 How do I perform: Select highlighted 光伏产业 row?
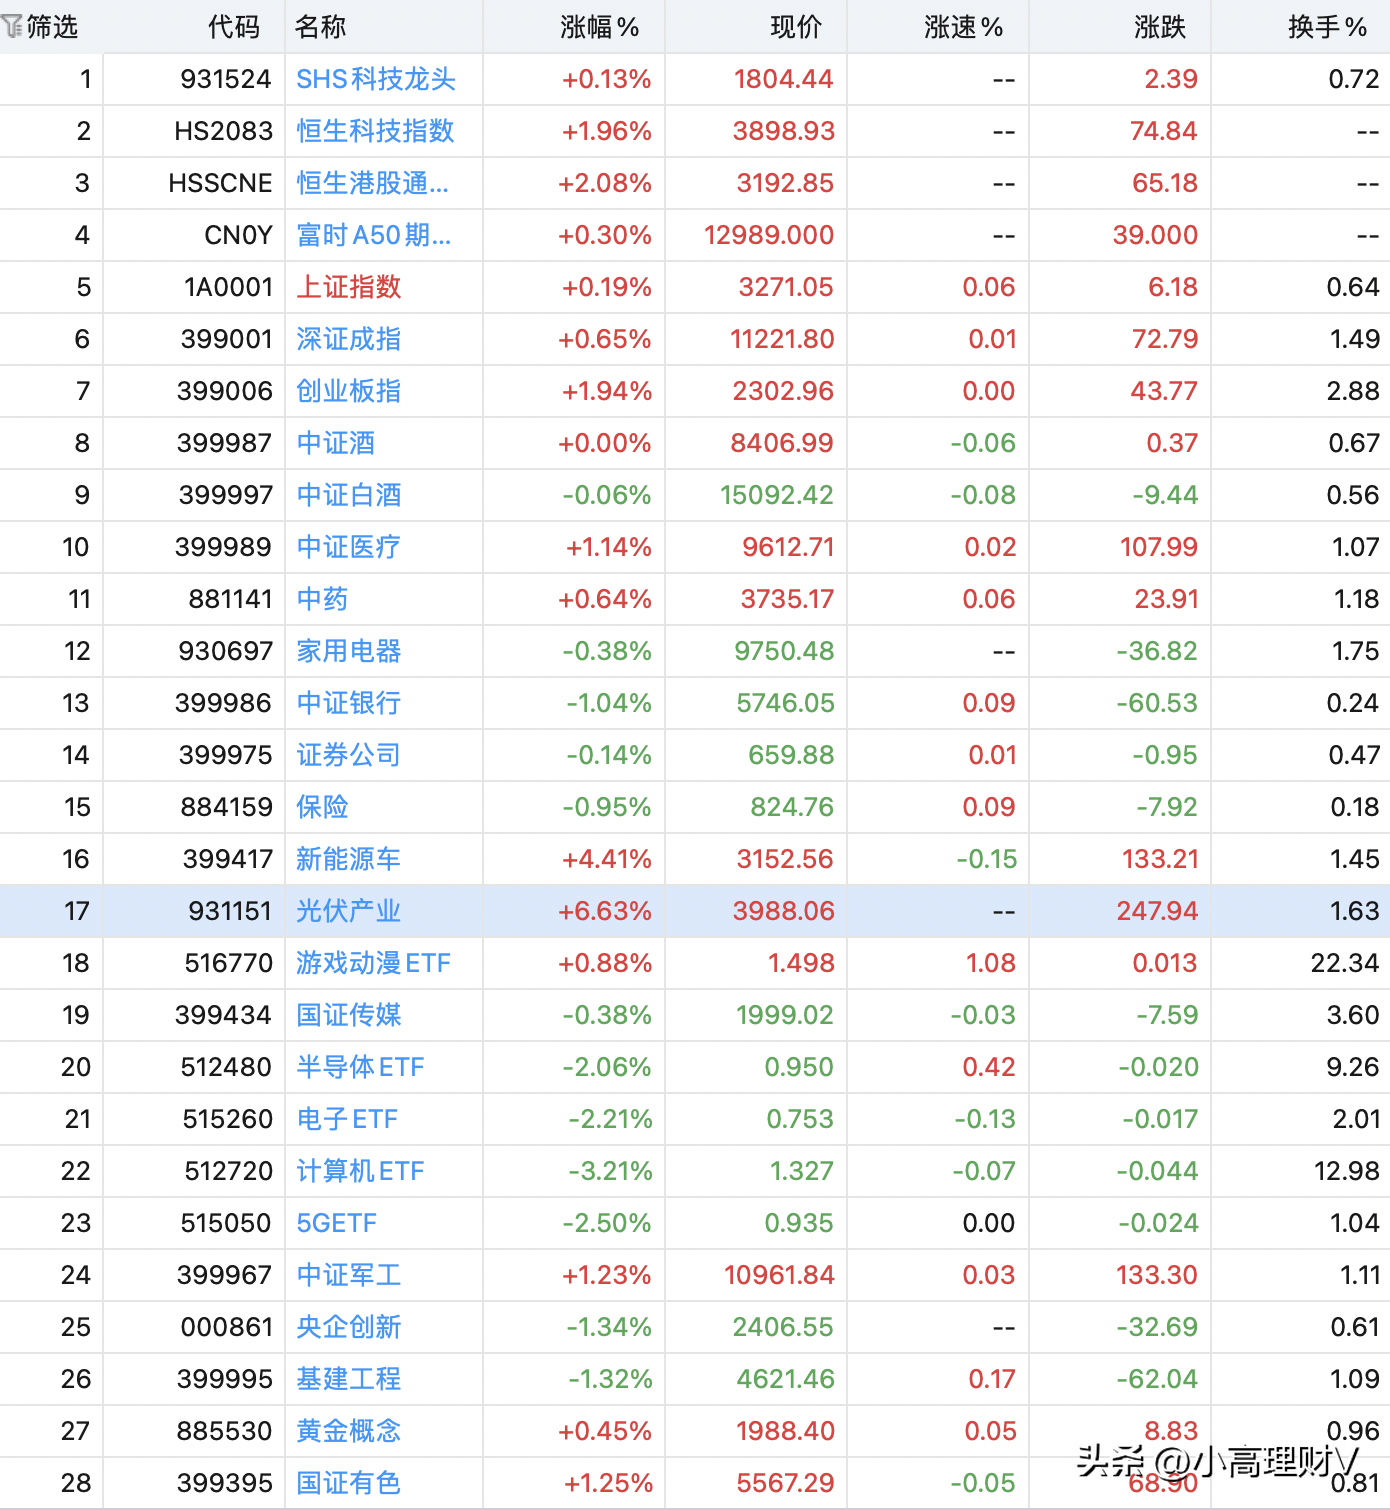[x=695, y=911]
